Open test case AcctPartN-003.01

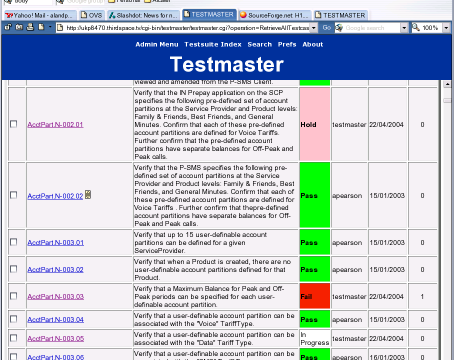[56, 243]
